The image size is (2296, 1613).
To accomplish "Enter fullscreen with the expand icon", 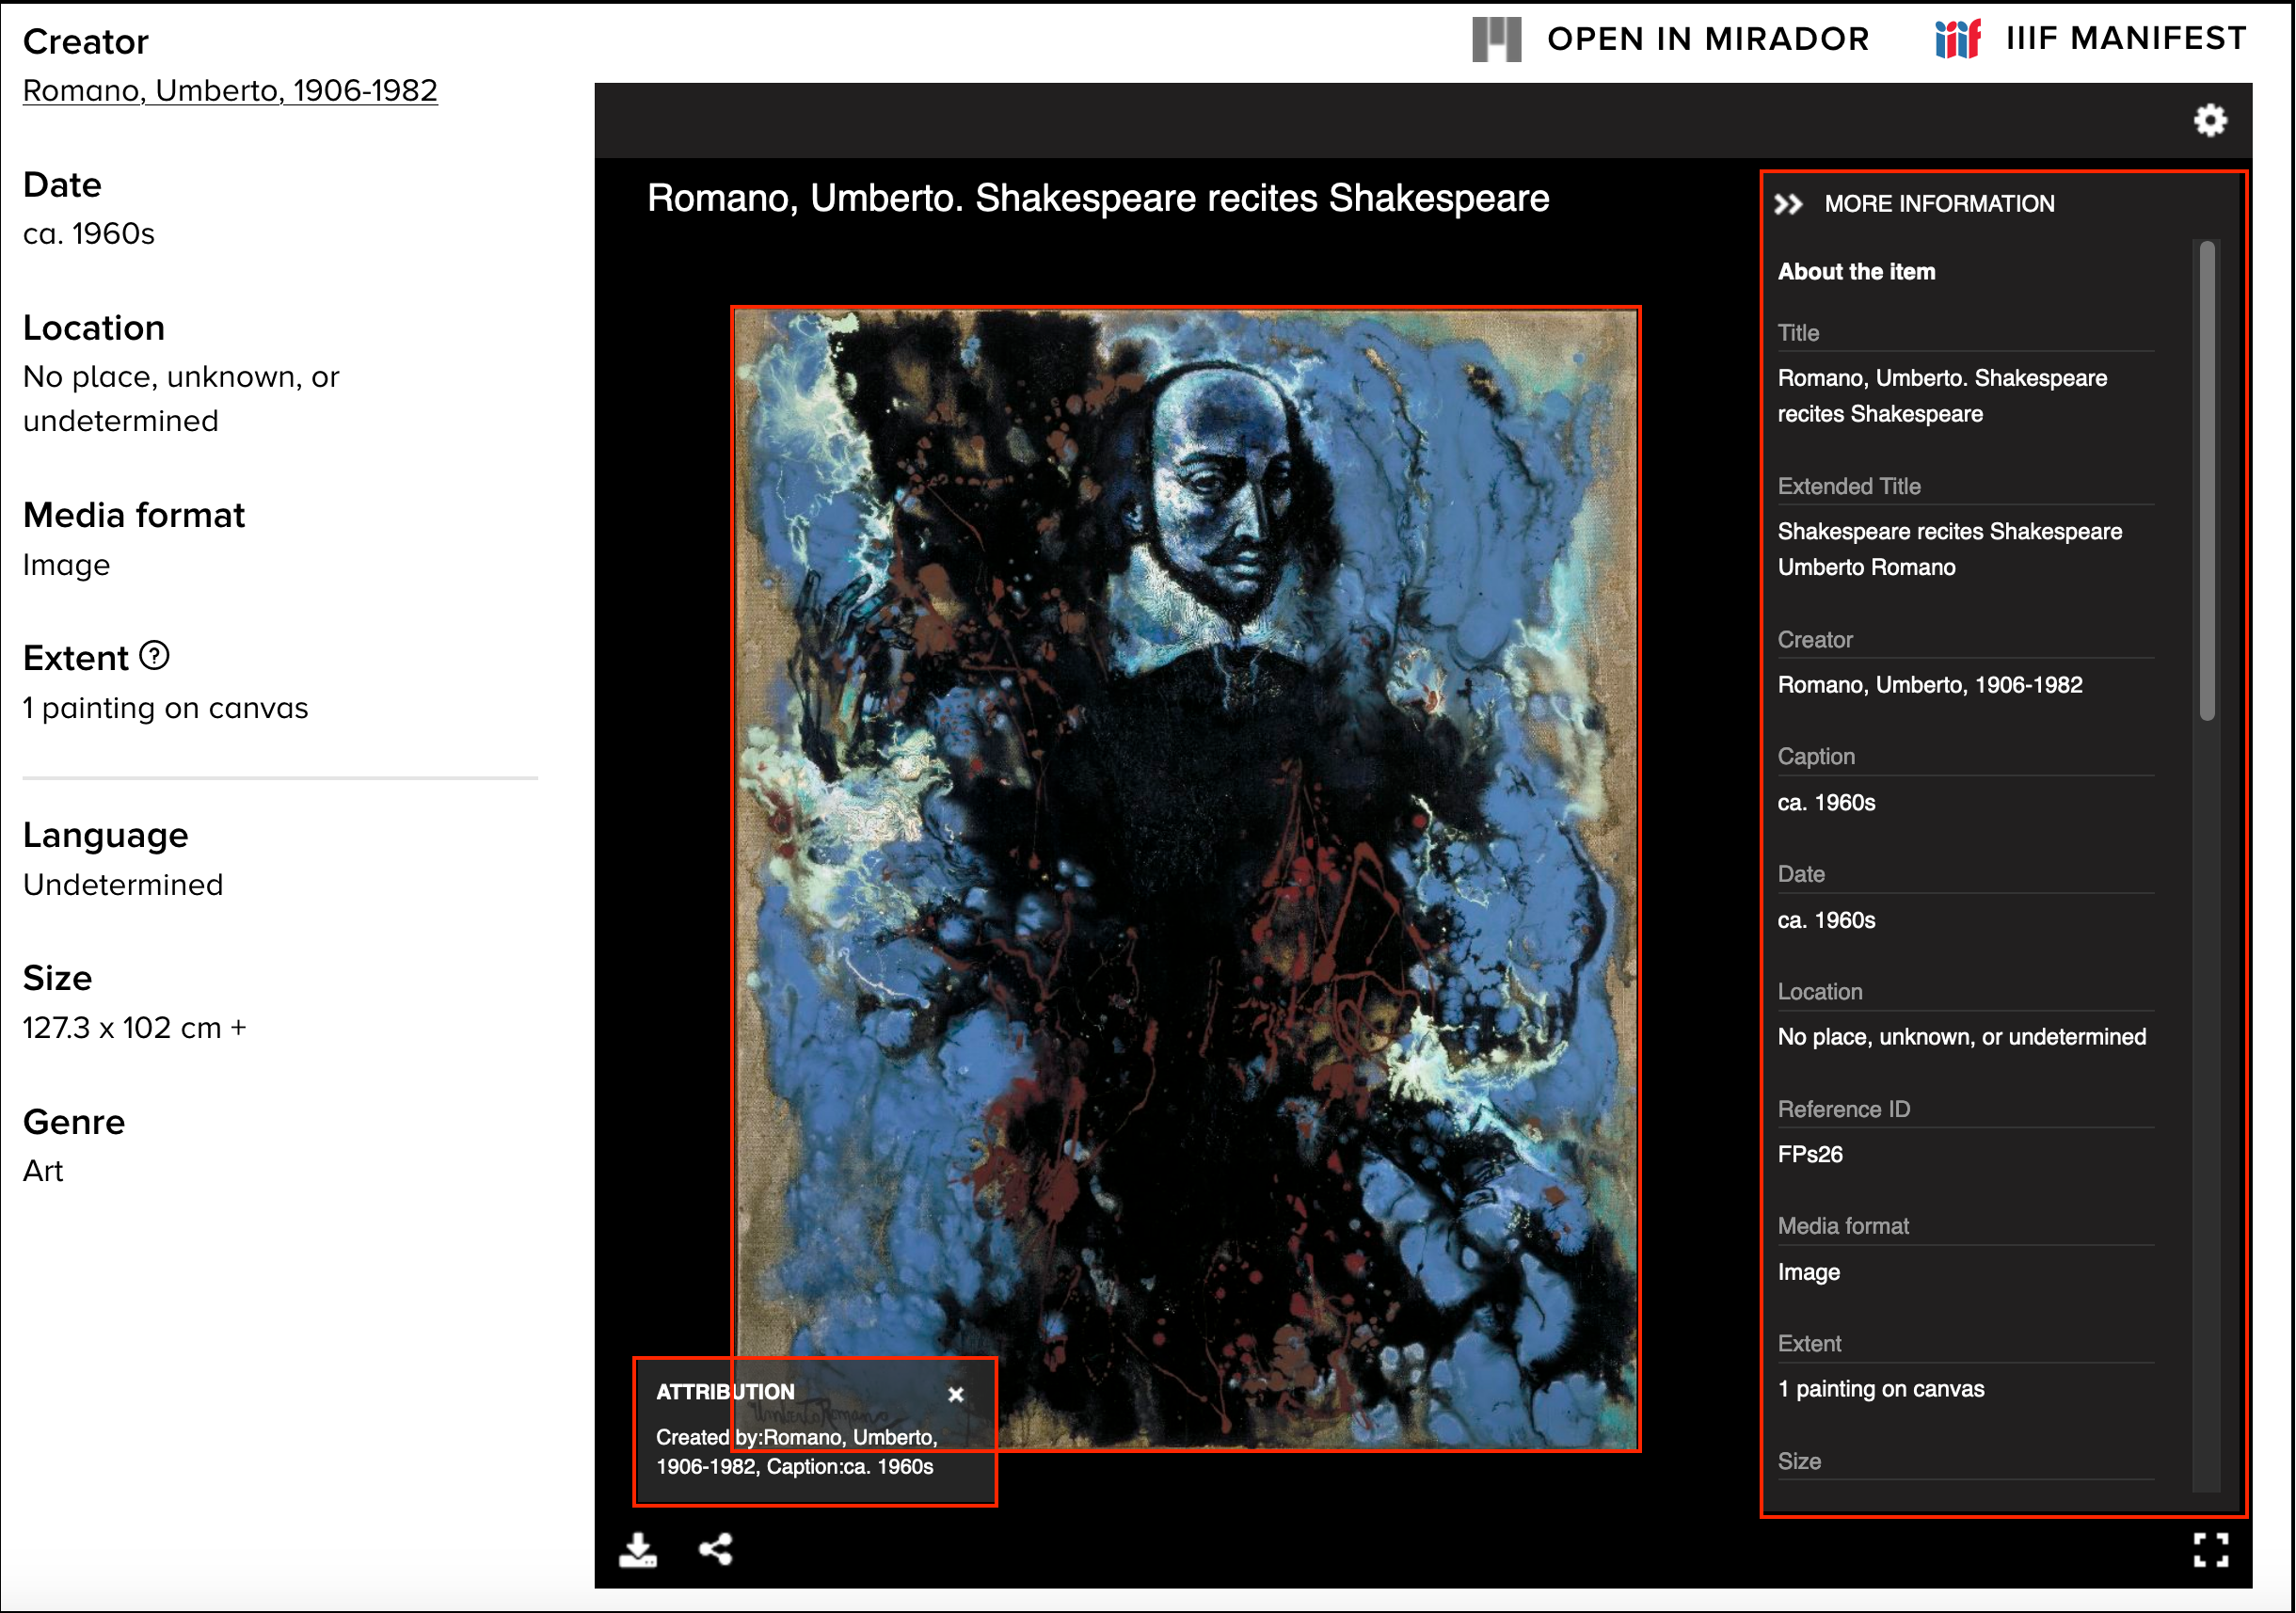I will [2211, 1550].
